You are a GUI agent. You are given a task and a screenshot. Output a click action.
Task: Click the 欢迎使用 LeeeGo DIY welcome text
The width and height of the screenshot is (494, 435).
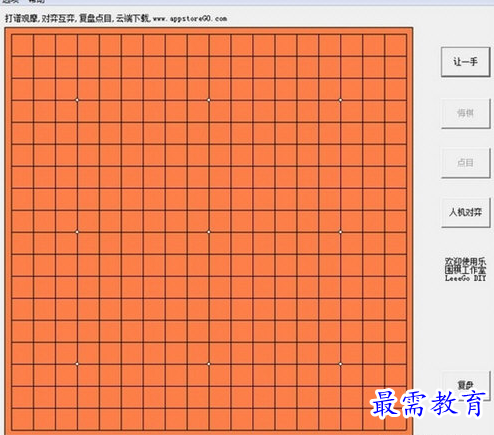465,269
